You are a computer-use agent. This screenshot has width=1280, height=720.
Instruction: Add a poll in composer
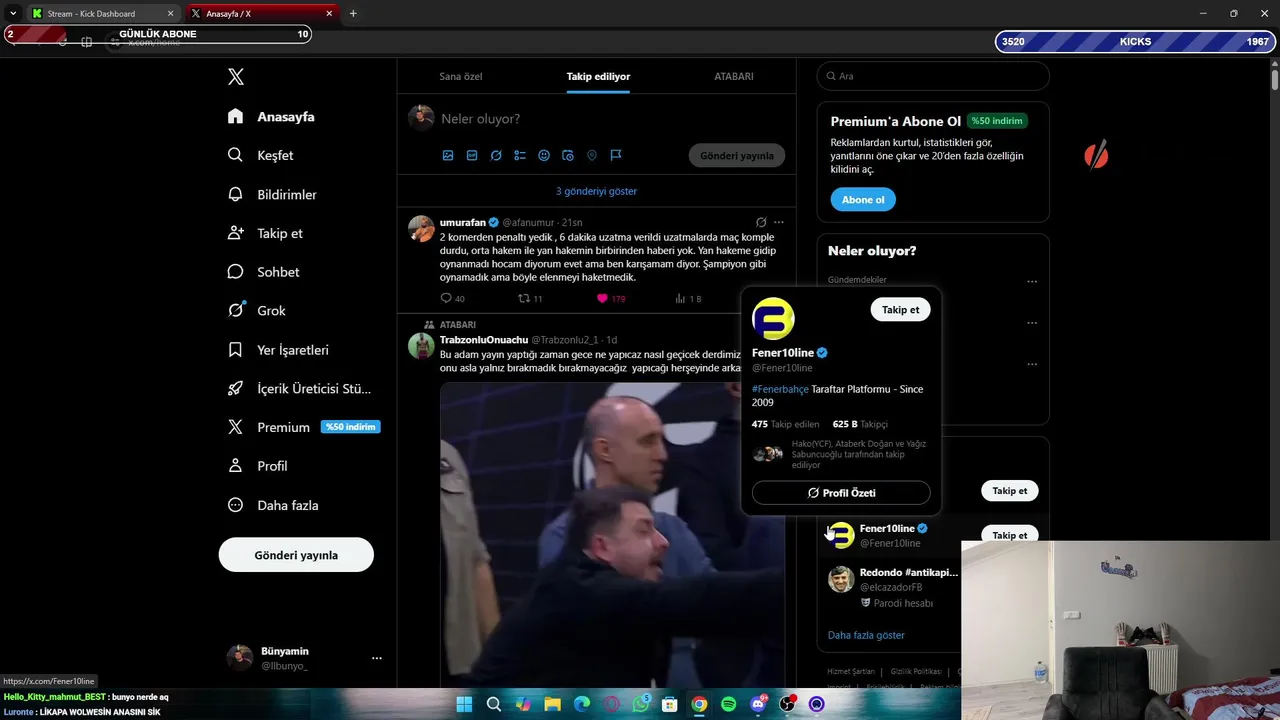520,156
